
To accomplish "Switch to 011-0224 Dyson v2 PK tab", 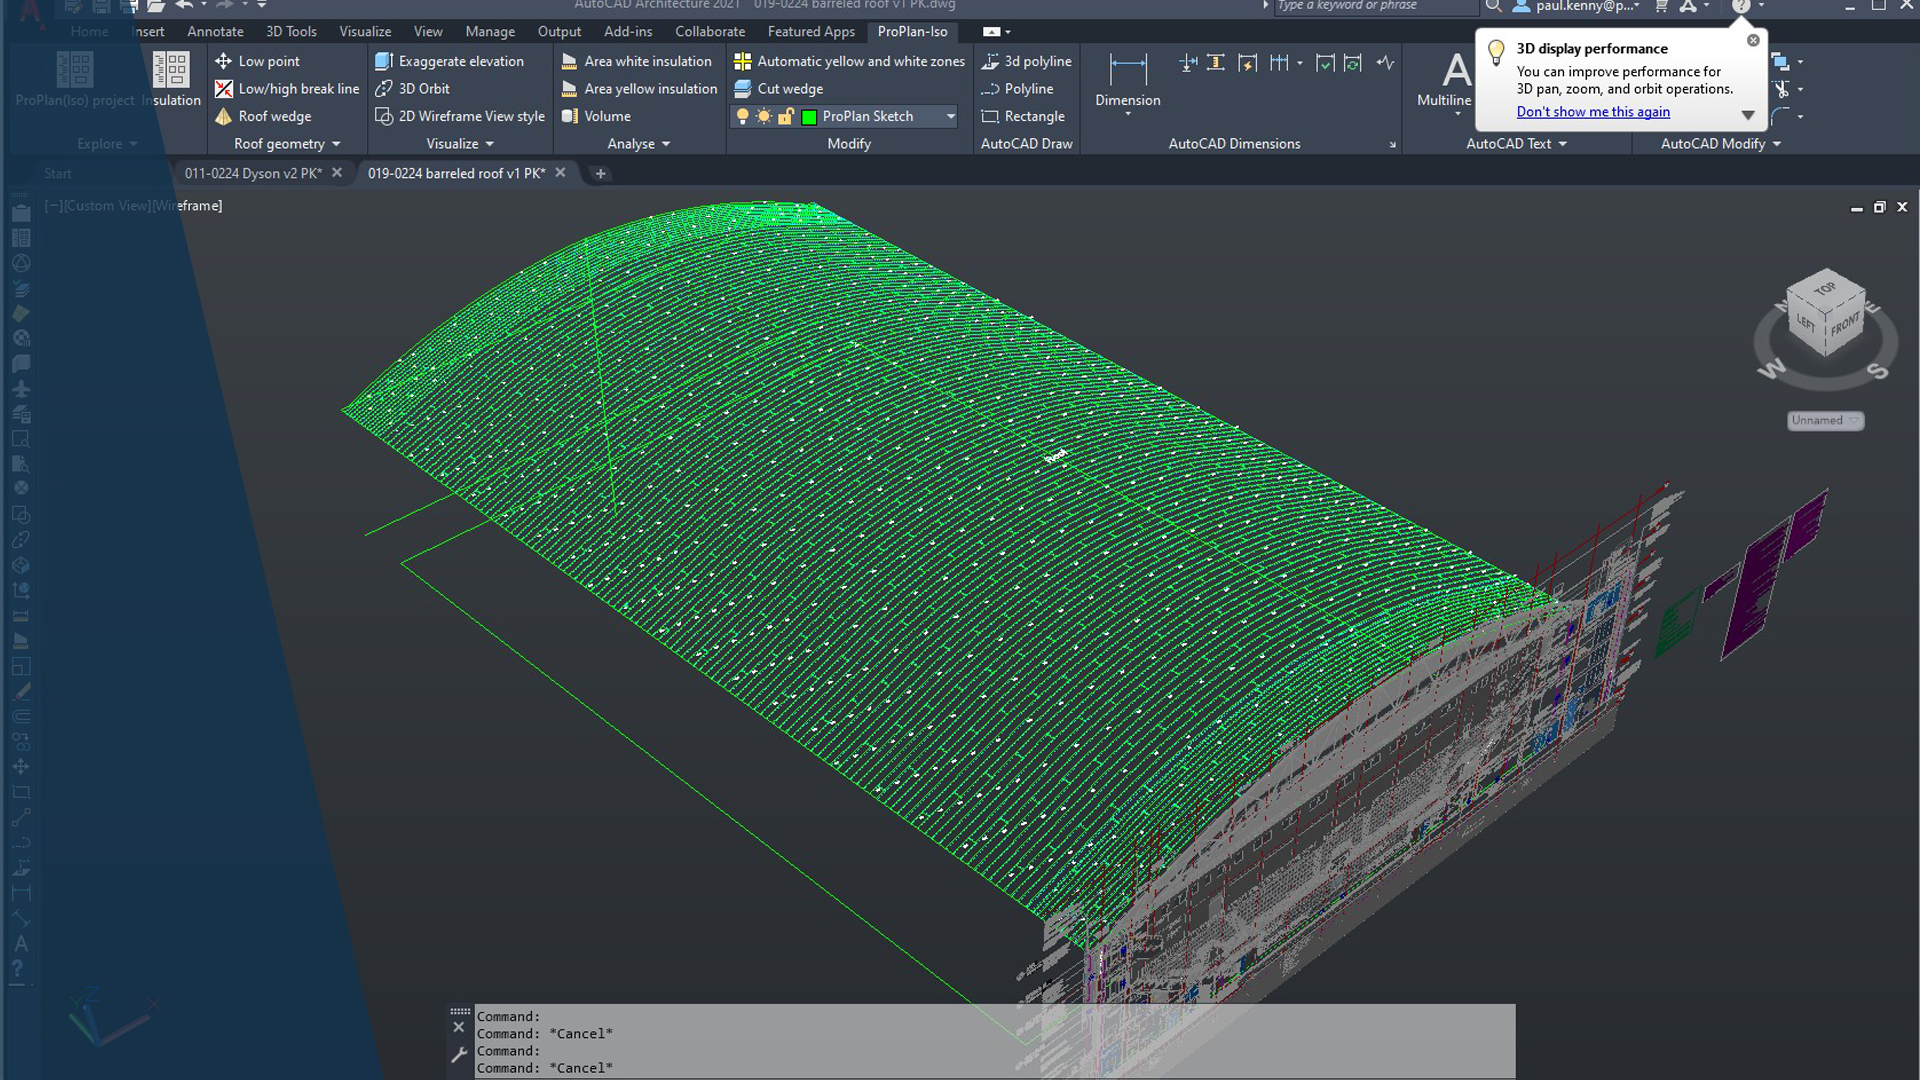I will click(253, 173).
